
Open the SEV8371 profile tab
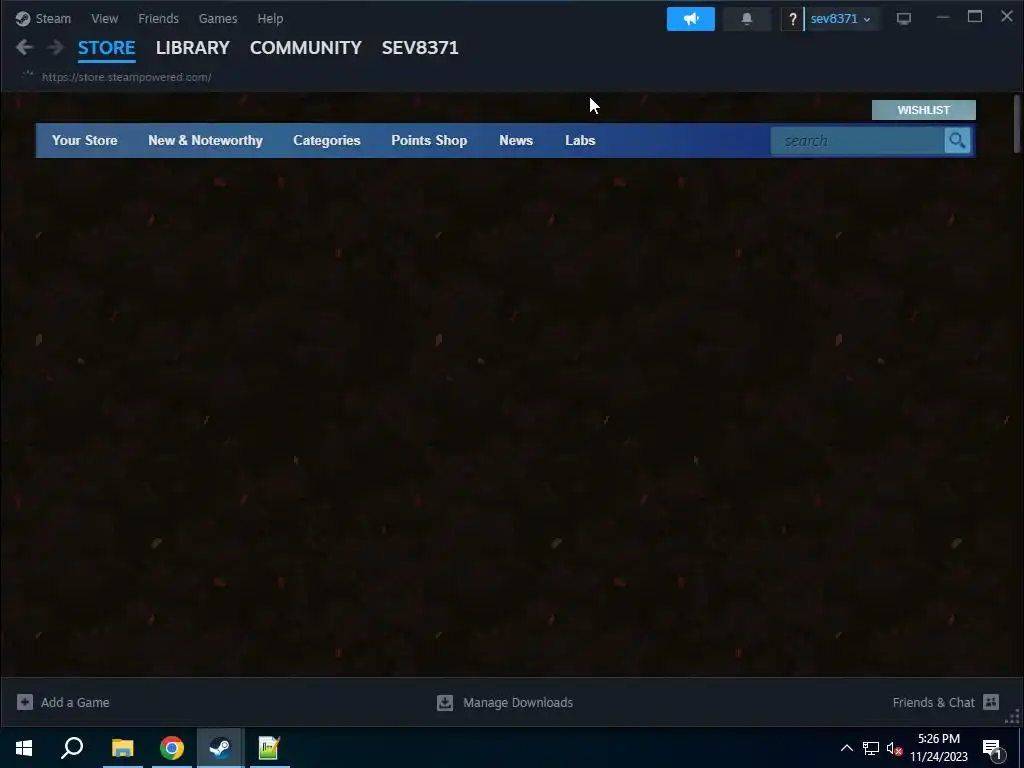pyautogui.click(x=420, y=48)
